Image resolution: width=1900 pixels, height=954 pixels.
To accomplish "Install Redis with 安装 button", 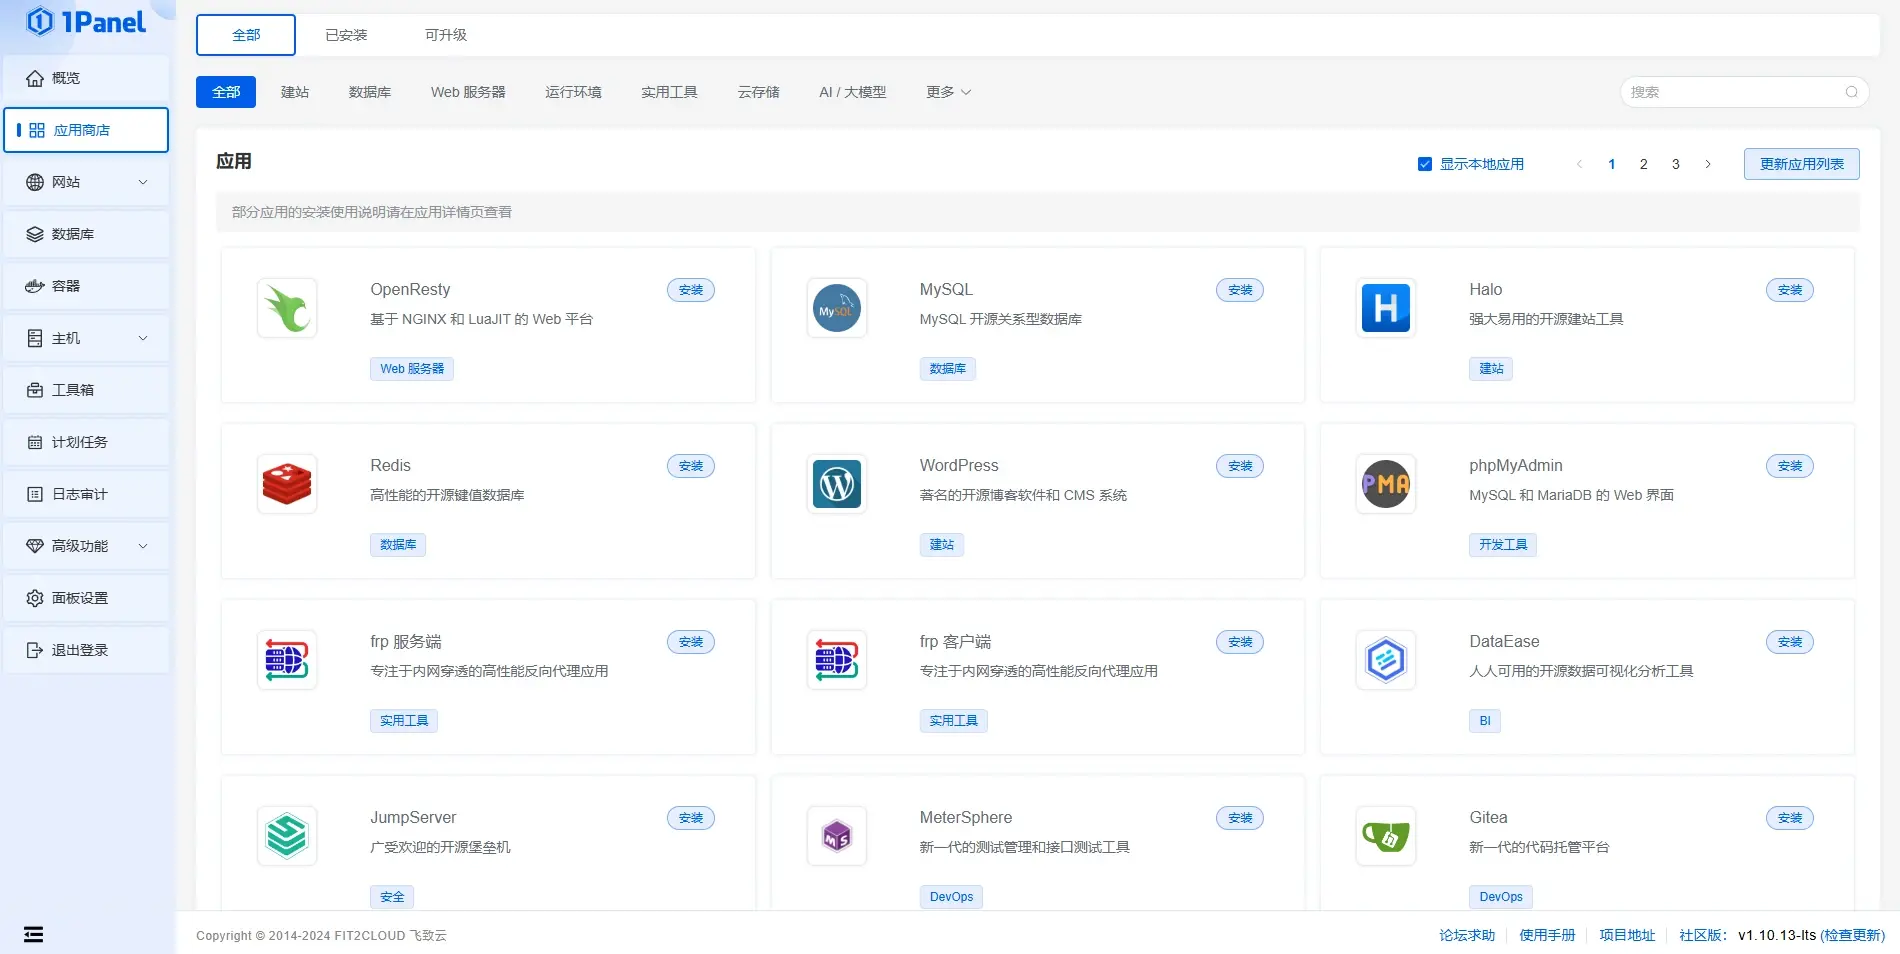I will click(691, 466).
